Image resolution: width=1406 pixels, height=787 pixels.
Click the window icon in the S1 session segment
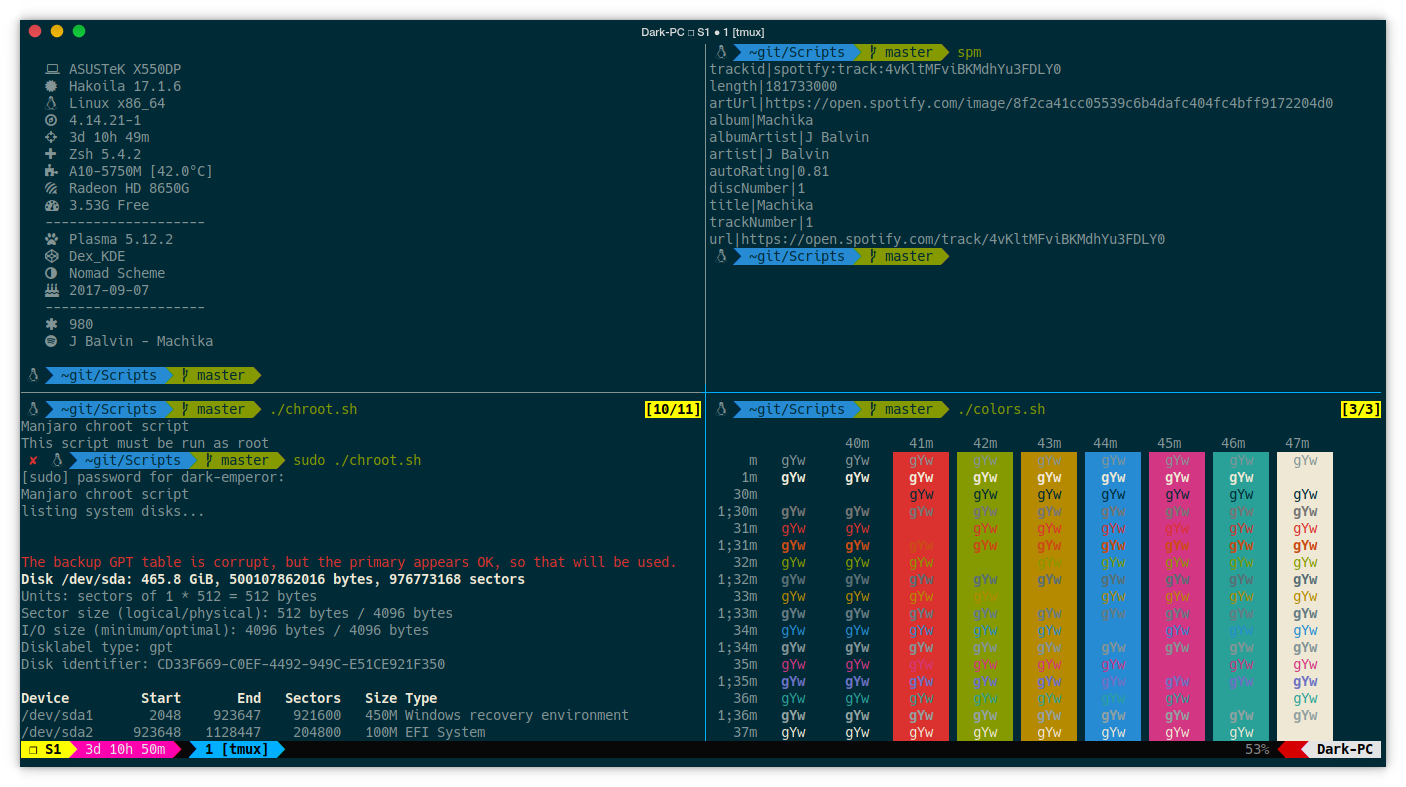point(33,750)
